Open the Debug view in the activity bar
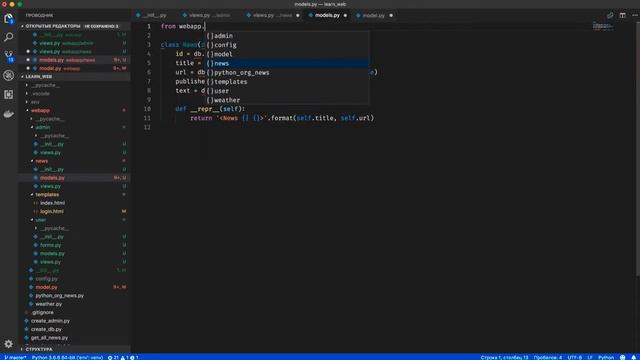 9,76
